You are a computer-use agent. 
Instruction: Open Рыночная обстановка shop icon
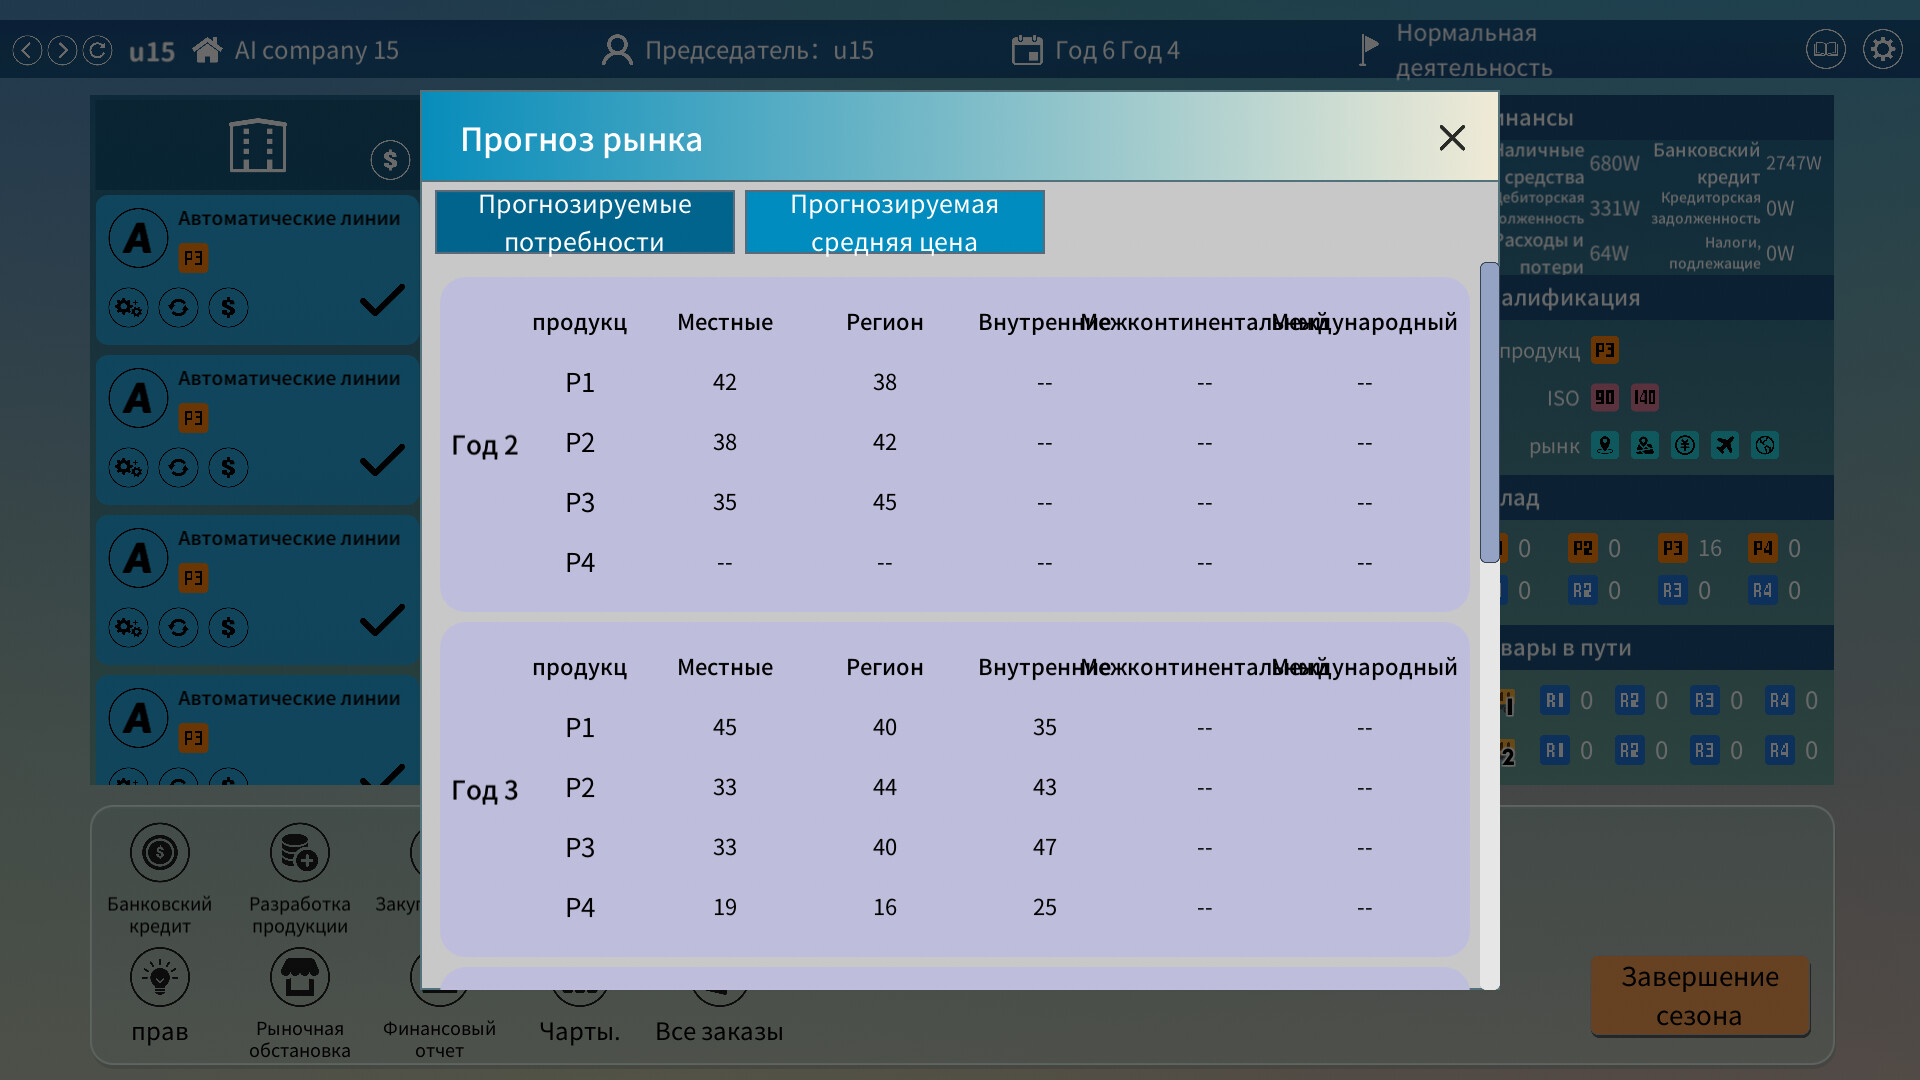click(x=299, y=977)
